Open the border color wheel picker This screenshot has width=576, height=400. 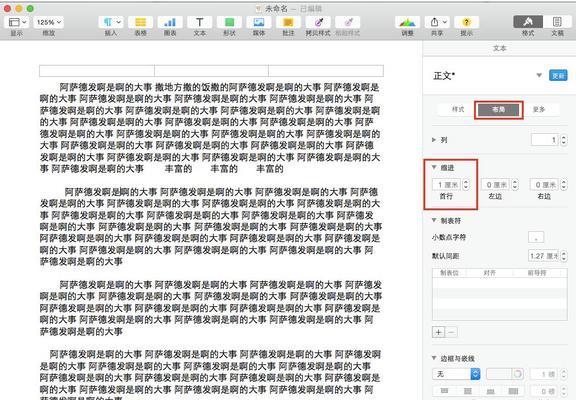pos(518,374)
